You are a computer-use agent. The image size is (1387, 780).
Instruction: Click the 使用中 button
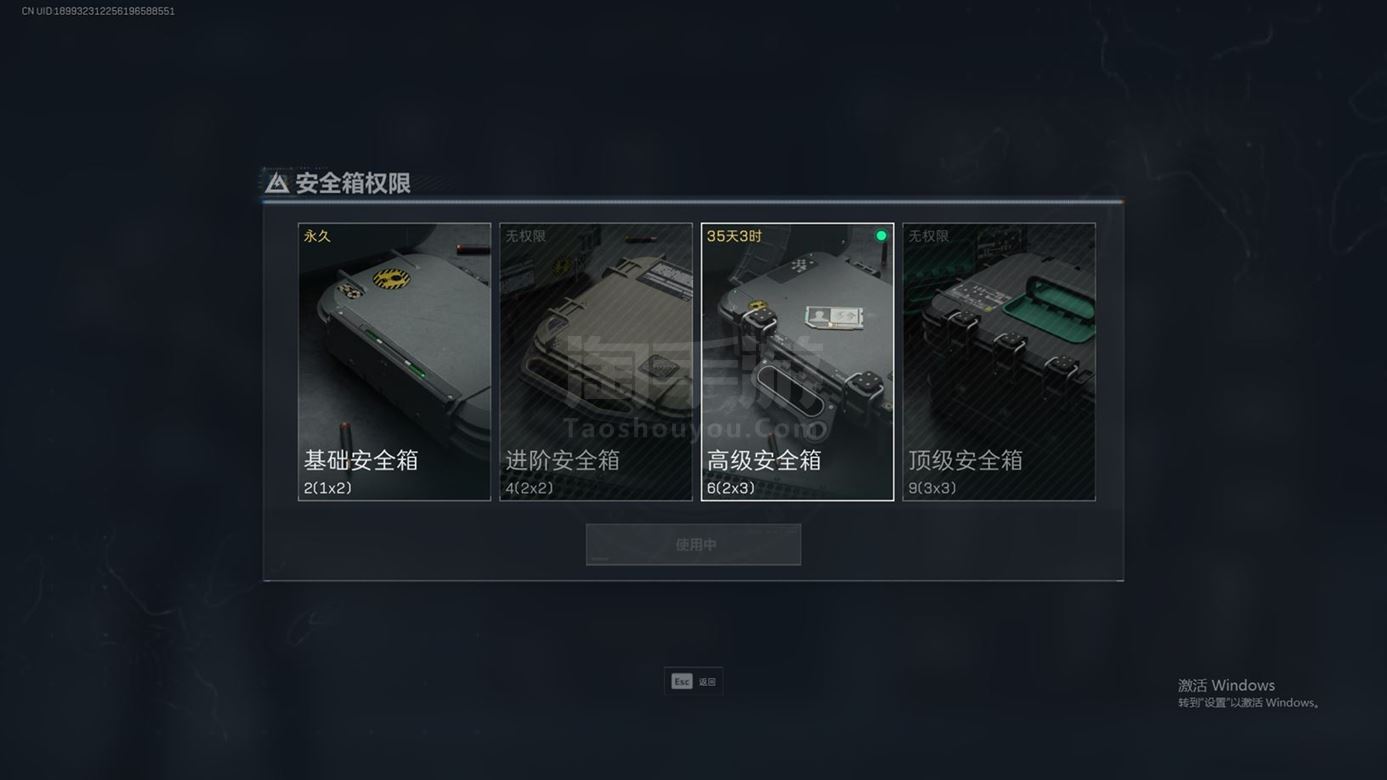click(693, 545)
